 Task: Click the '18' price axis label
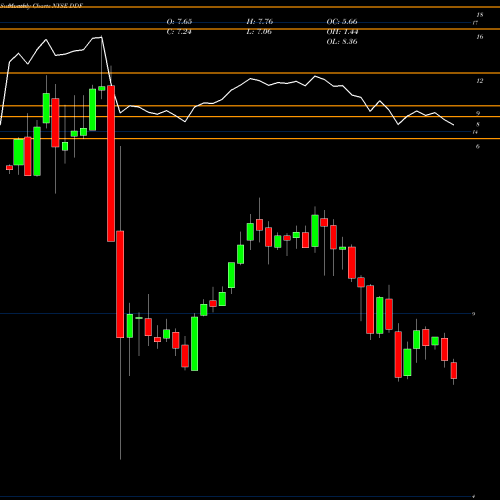[x=480, y=15]
